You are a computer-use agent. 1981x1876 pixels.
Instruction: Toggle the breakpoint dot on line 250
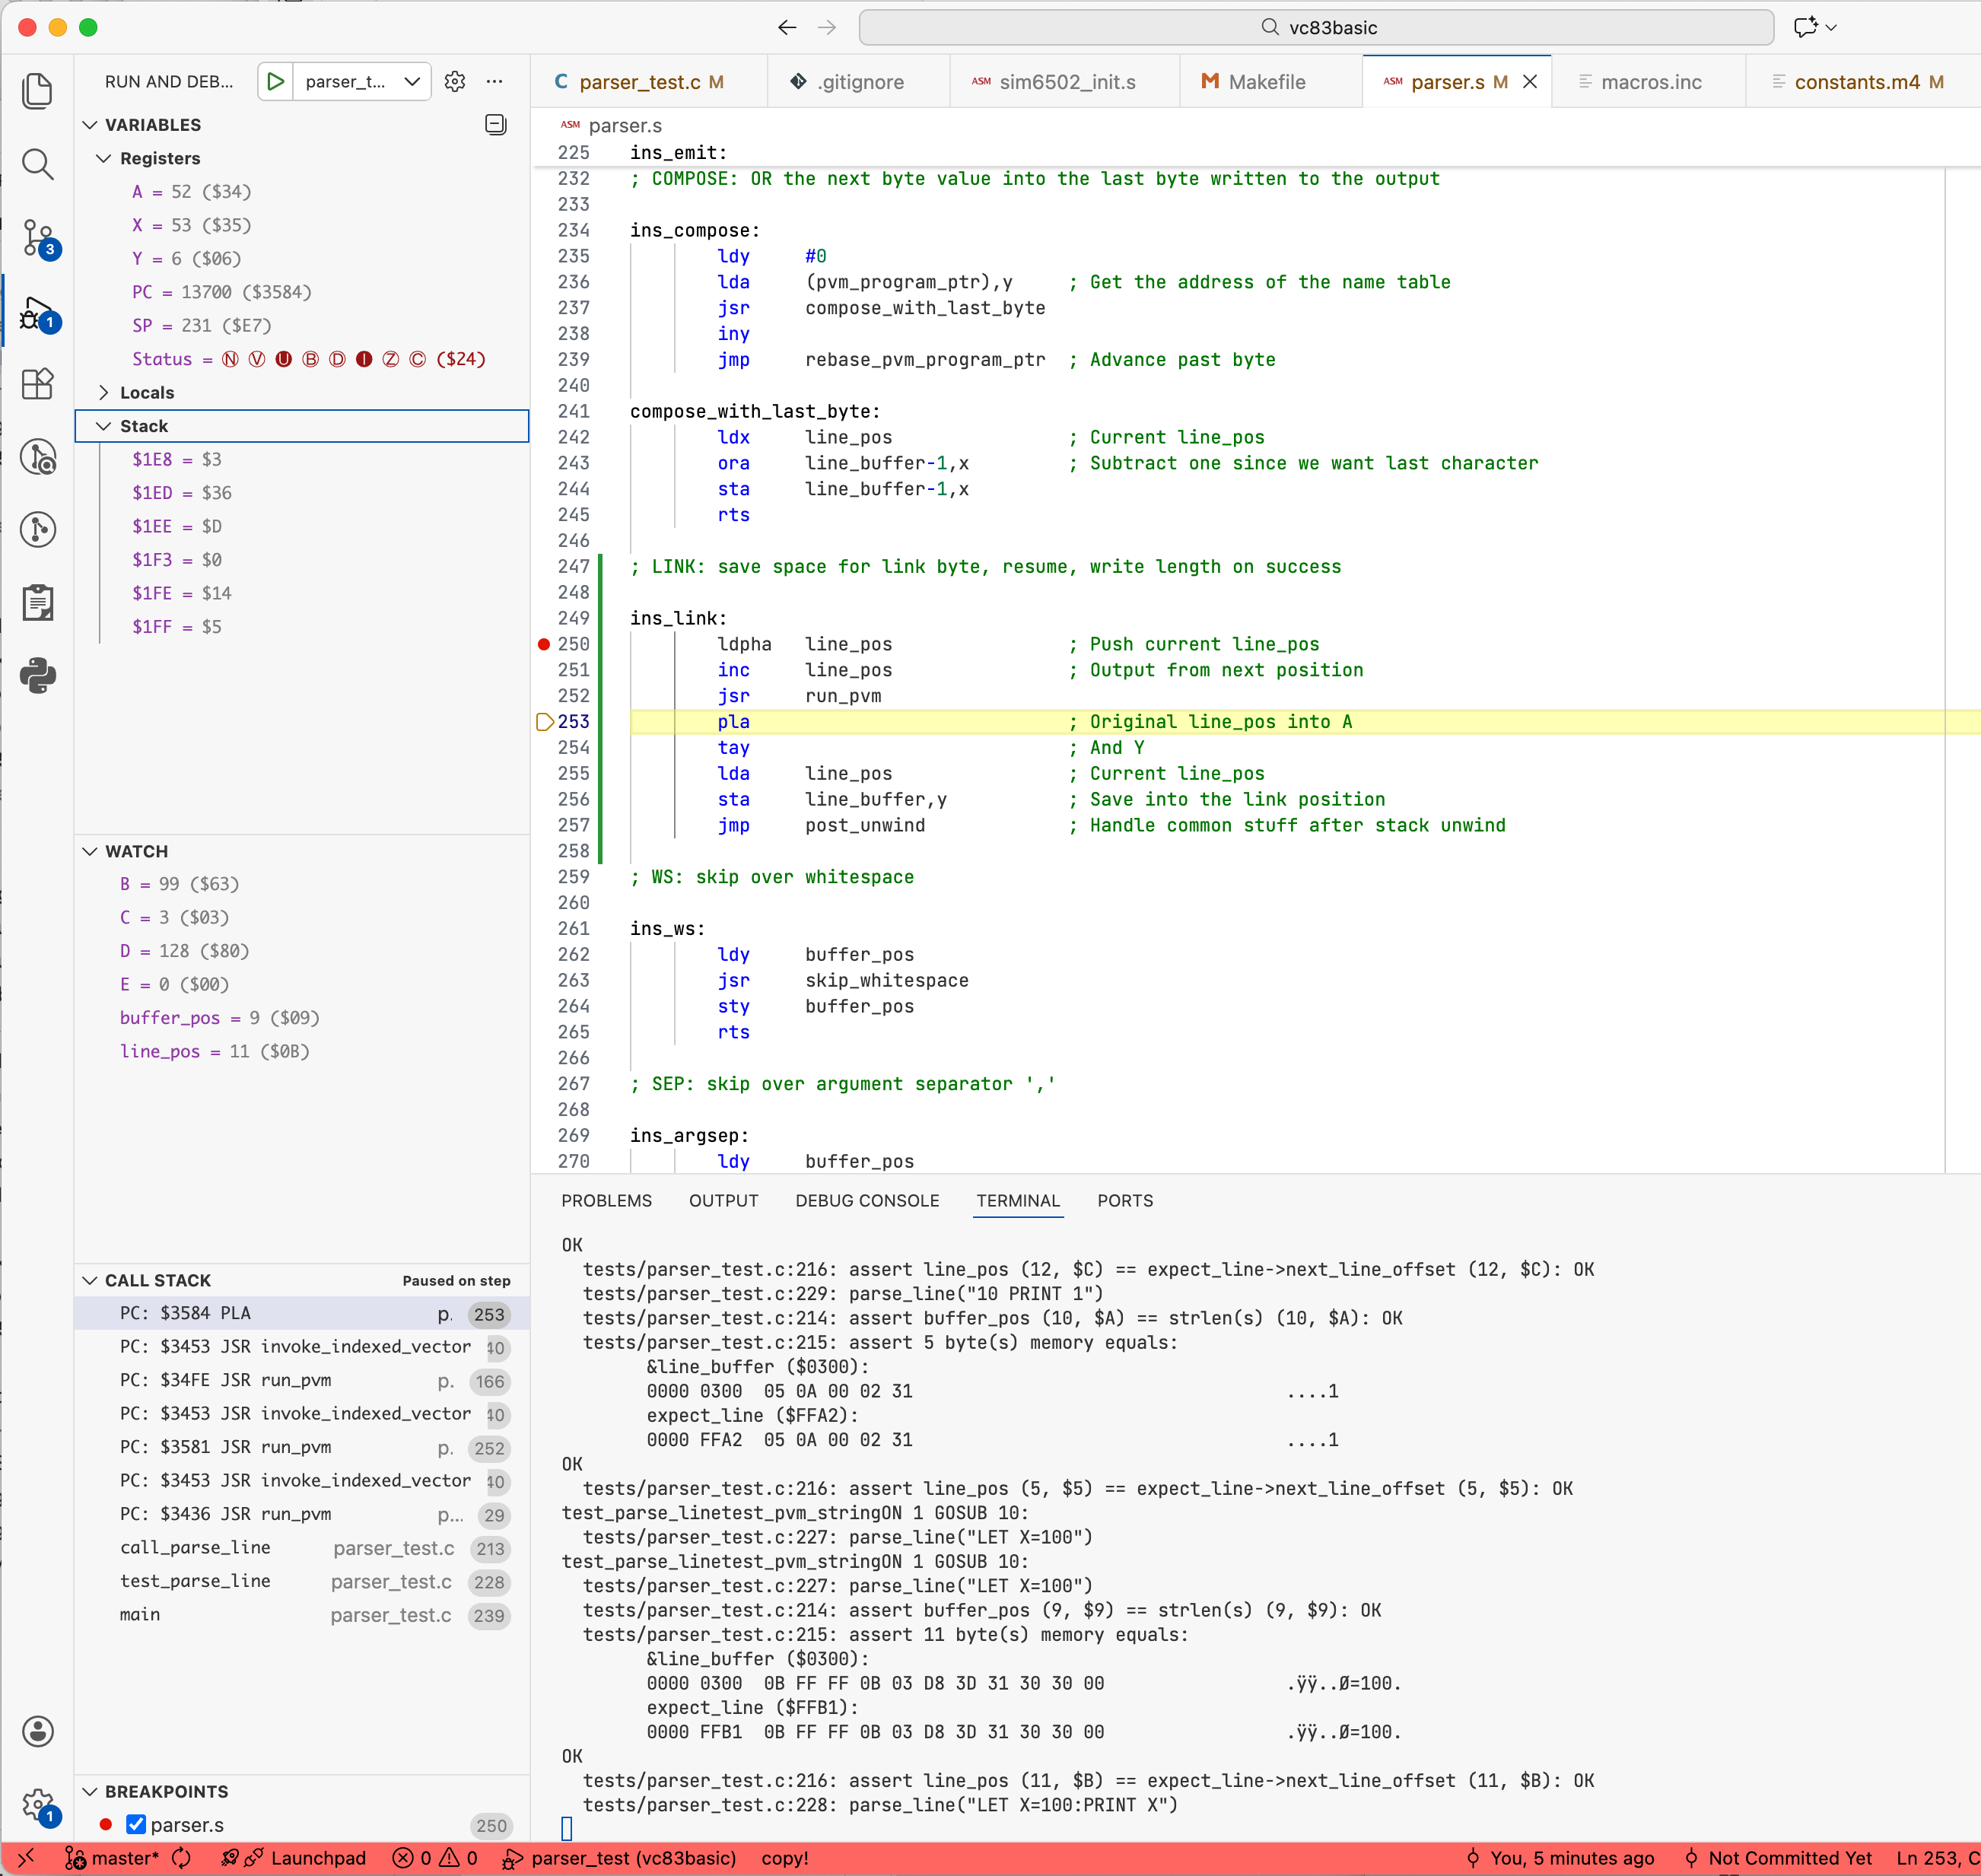coord(544,644)
